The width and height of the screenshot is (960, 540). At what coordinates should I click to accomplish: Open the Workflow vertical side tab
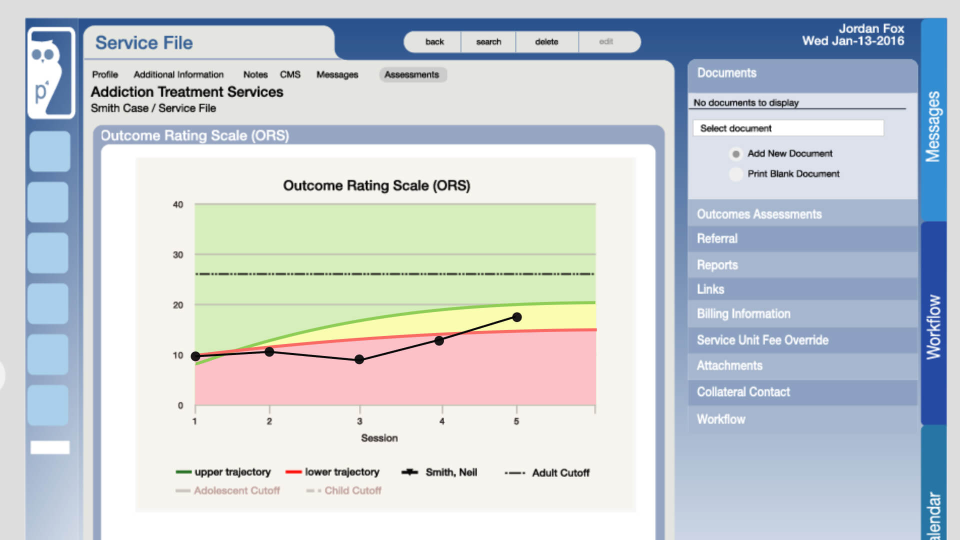(934, 324)
